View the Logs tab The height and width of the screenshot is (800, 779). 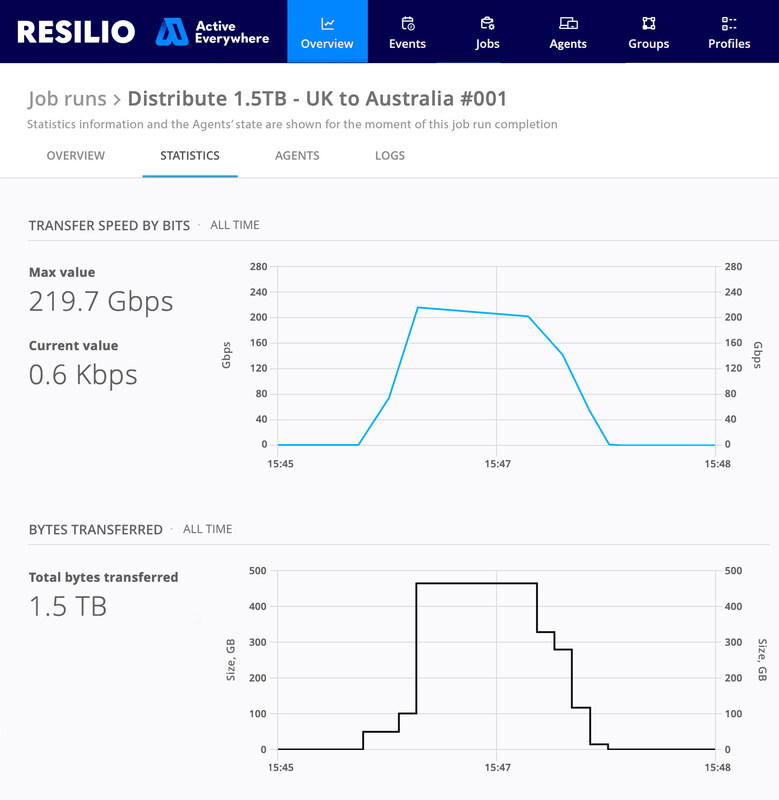click(x=390, y=156)
